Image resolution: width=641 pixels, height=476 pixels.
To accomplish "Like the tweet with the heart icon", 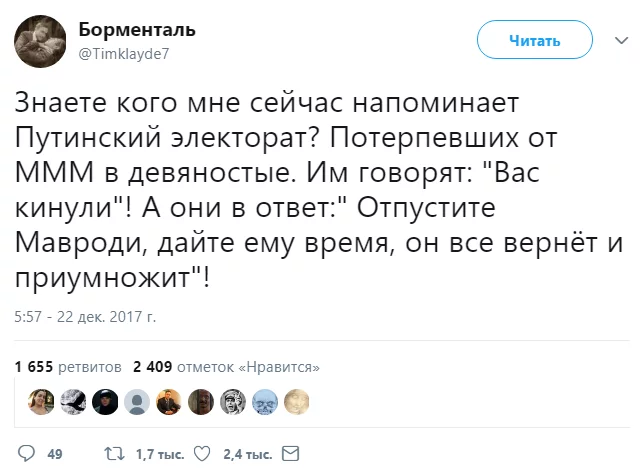I will (x=201, y=453).
